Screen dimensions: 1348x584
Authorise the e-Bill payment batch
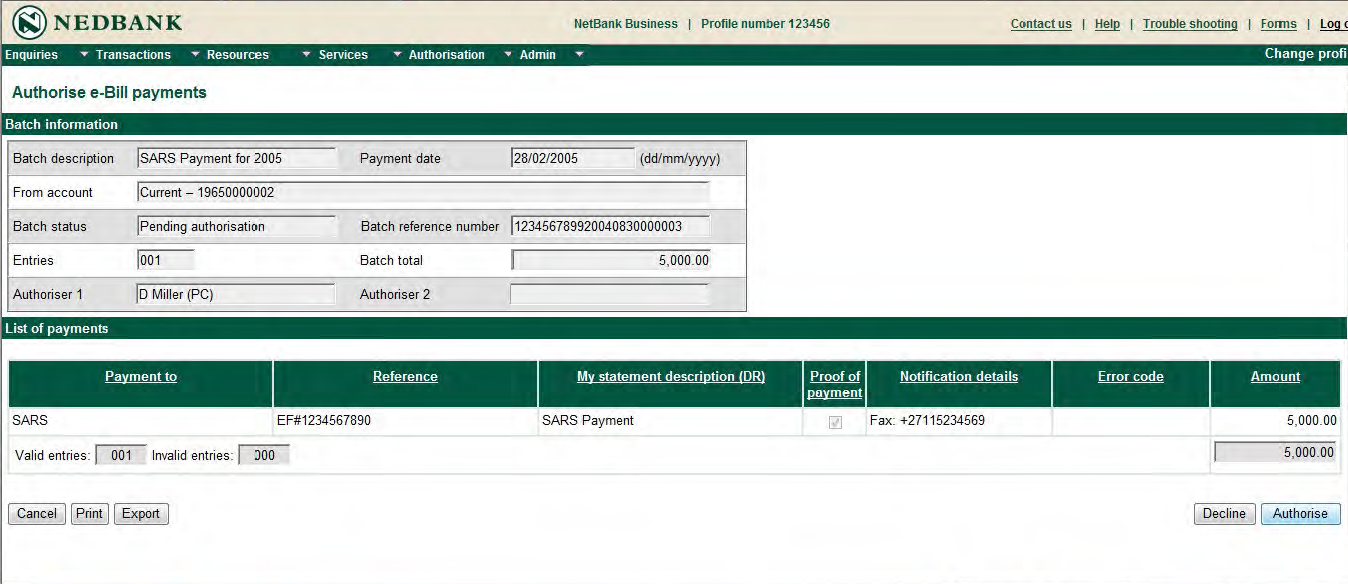pos(1300,513)
